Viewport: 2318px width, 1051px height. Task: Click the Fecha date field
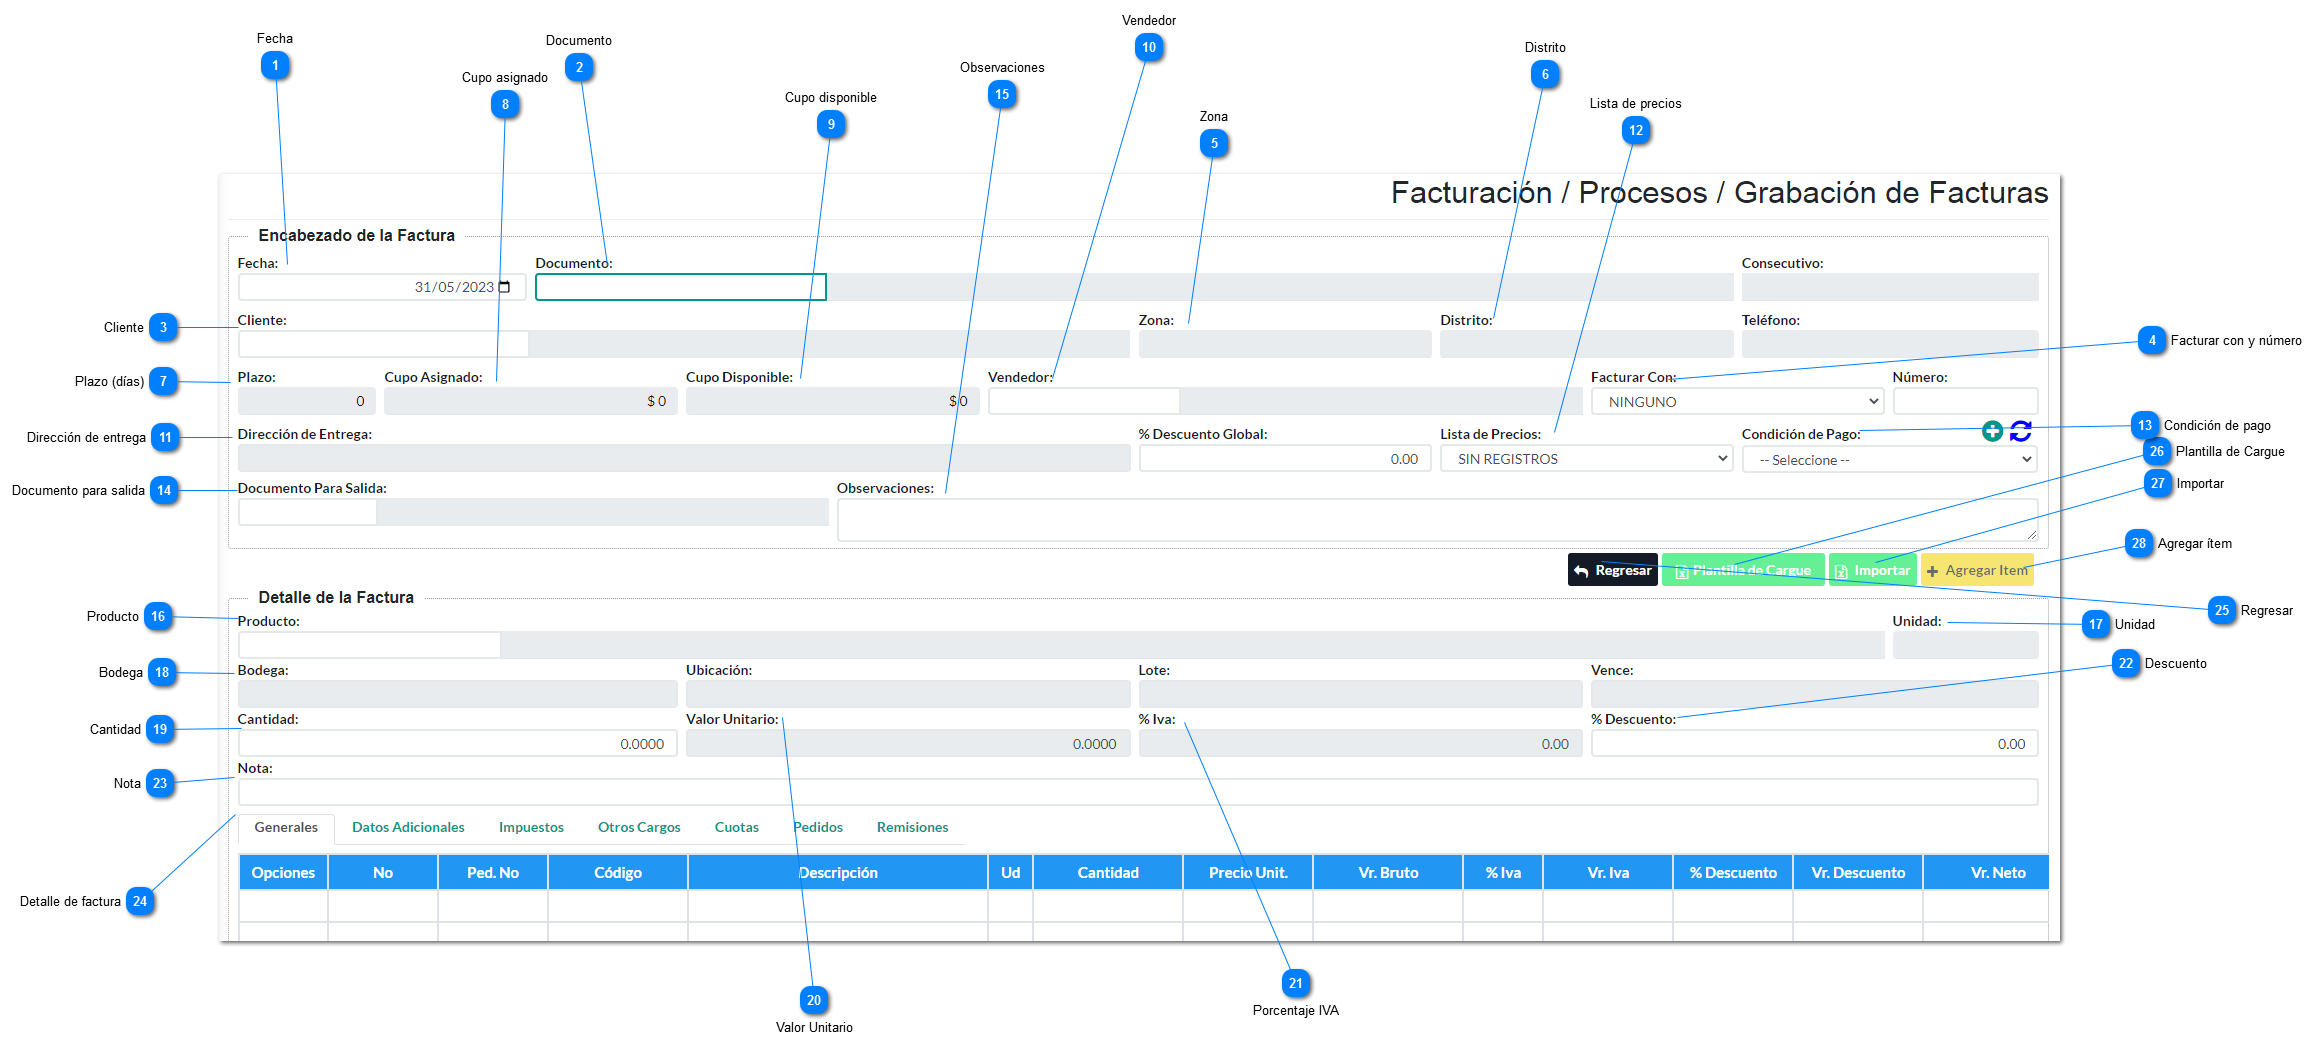[x=382, y=287]
